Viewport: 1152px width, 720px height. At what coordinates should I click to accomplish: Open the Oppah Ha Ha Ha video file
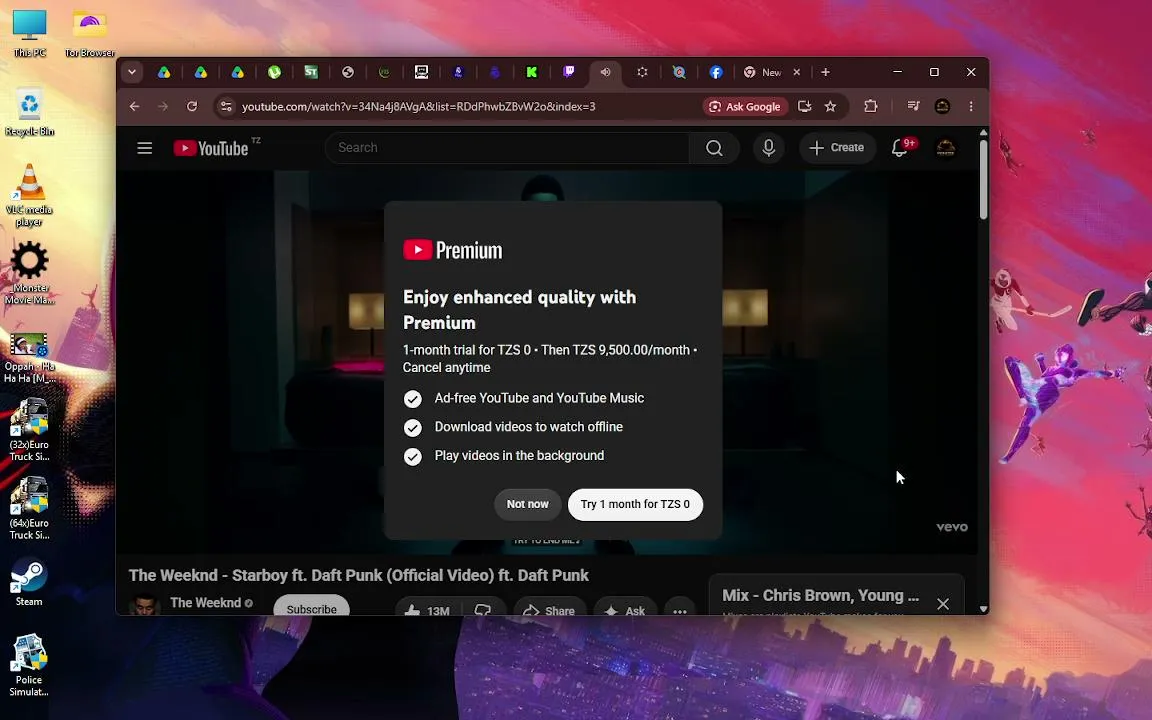pos(29,358)
